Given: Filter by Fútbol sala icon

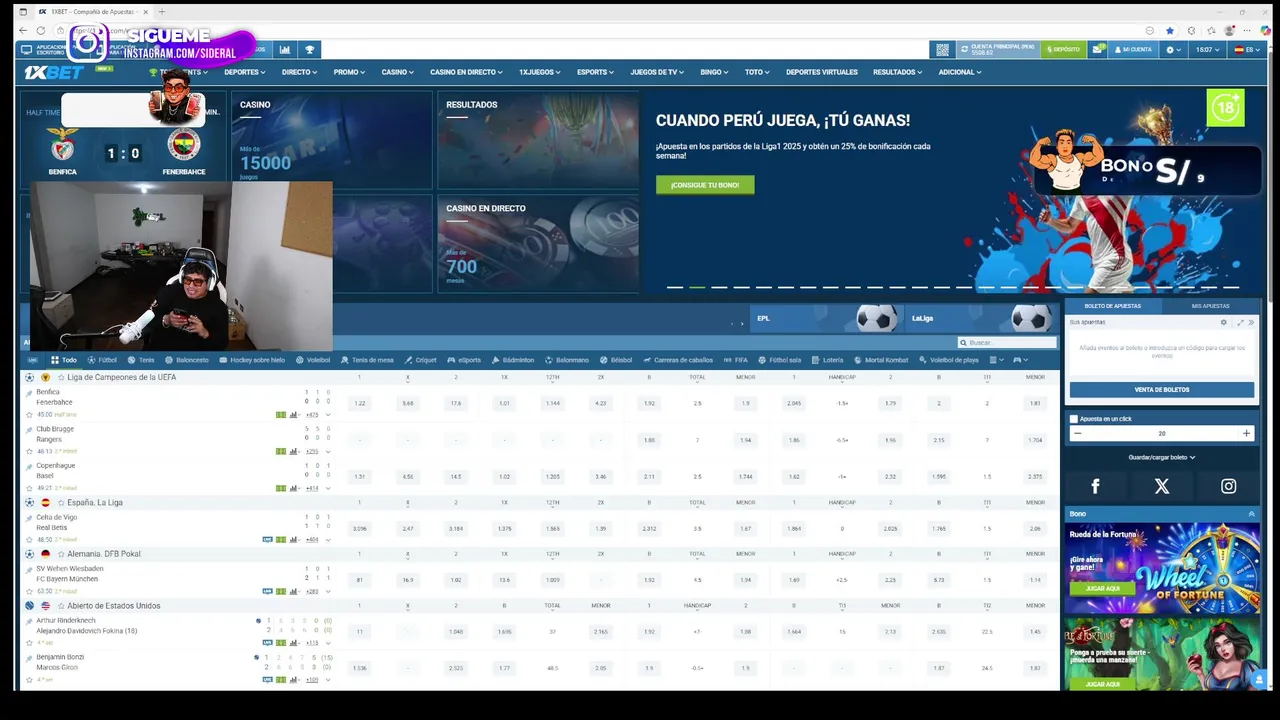Looking at the screenshot, I should [x=779, y=360].
